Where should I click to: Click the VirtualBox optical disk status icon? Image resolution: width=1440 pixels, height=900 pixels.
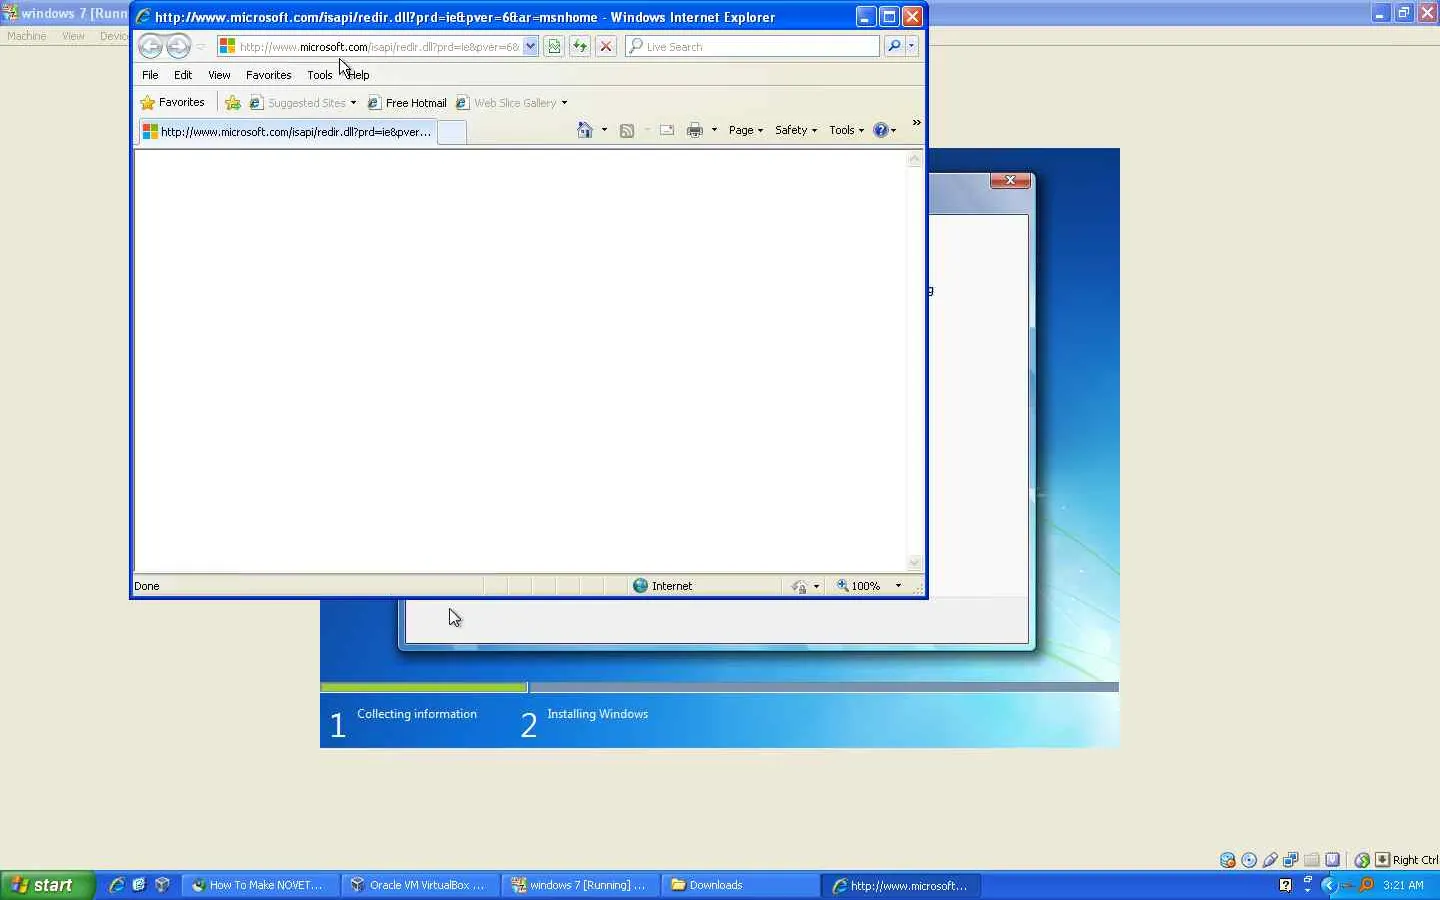pyautogui.click(x=1249, y=860)
